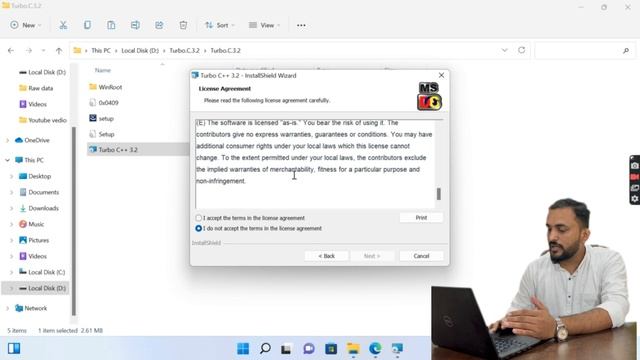Select I accept the terms radio button
Image resolution: width=640 pixels, height=360 pixels.
(198, 218)
